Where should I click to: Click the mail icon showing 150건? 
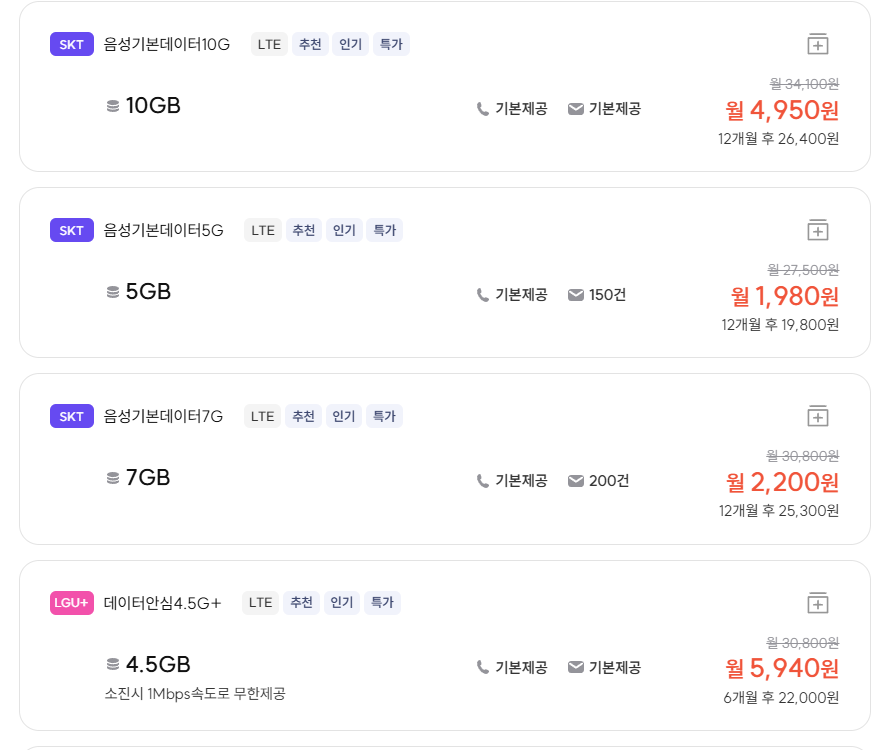click(x=575, y=295)
